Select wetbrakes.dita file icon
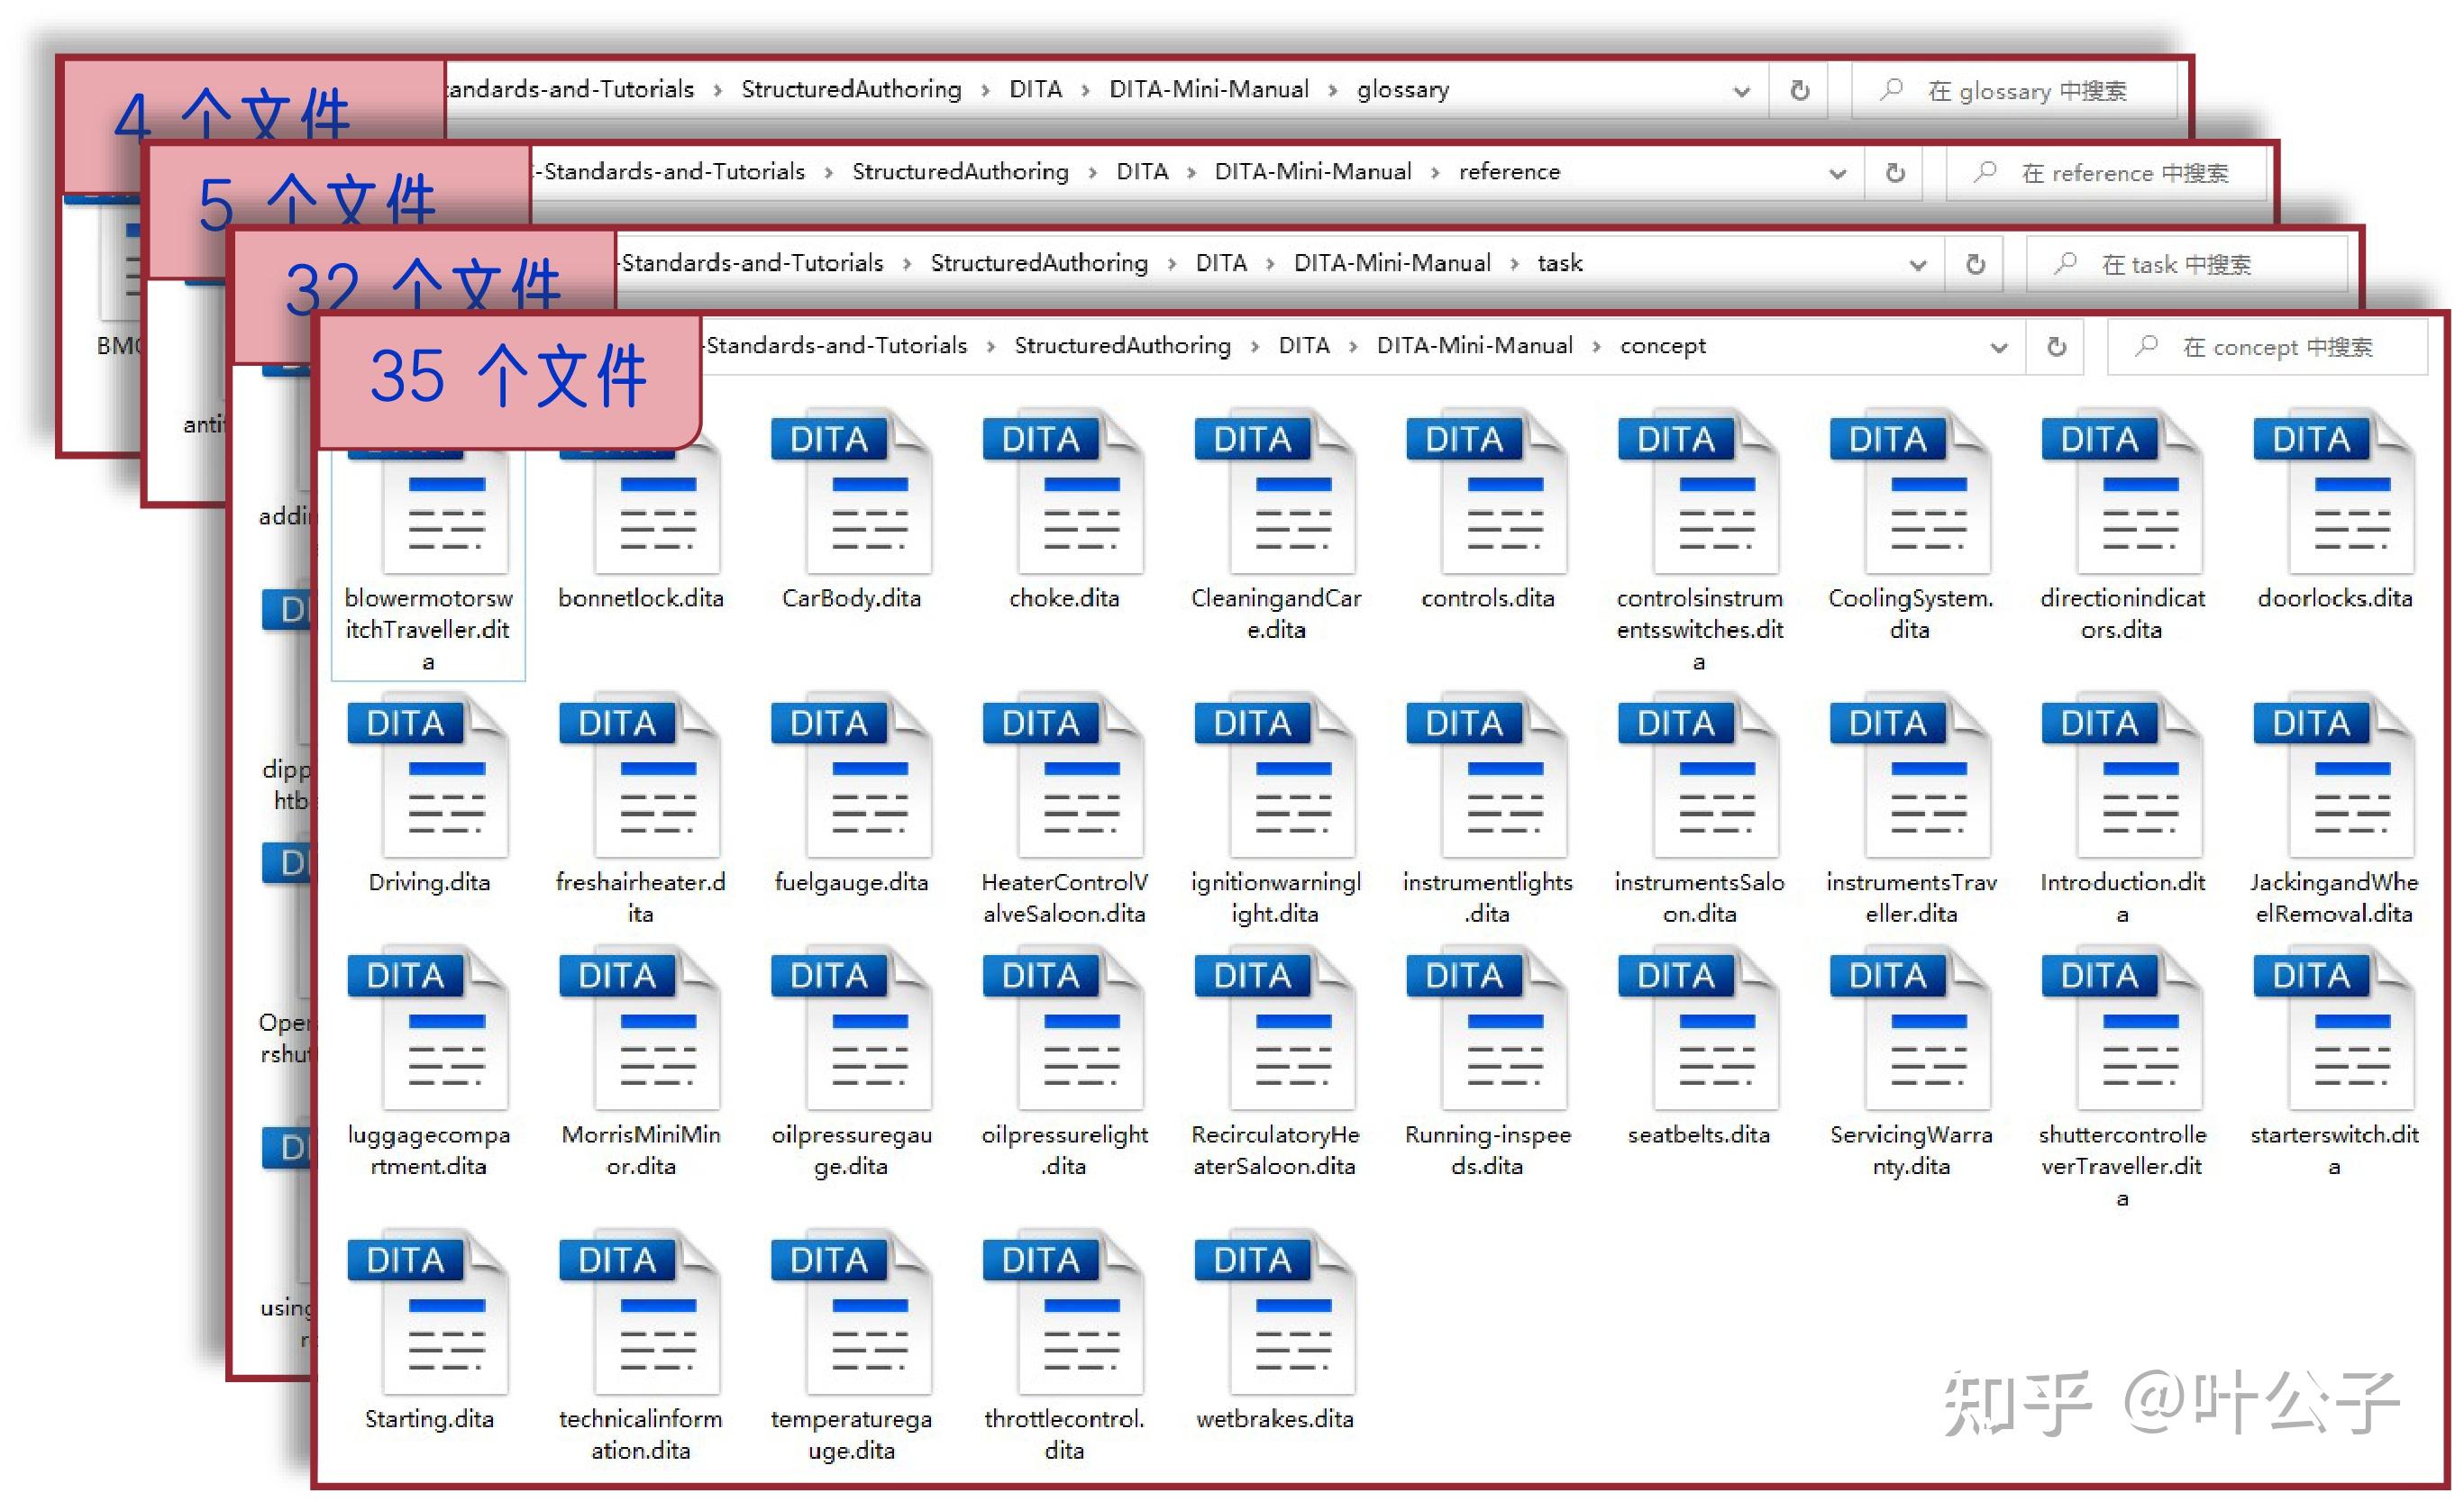Viewport: 2464px width, 1502px height. (1275, 1312)
